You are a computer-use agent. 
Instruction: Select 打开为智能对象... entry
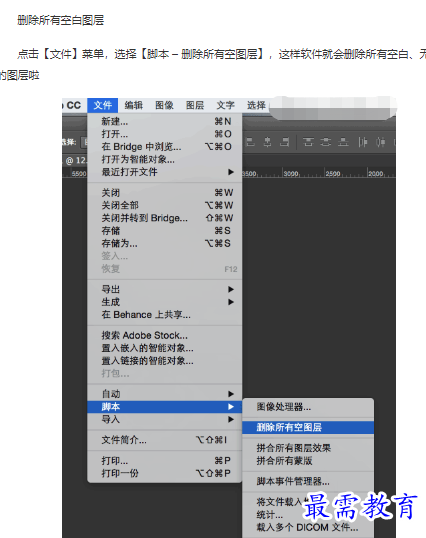coord(165,160)
